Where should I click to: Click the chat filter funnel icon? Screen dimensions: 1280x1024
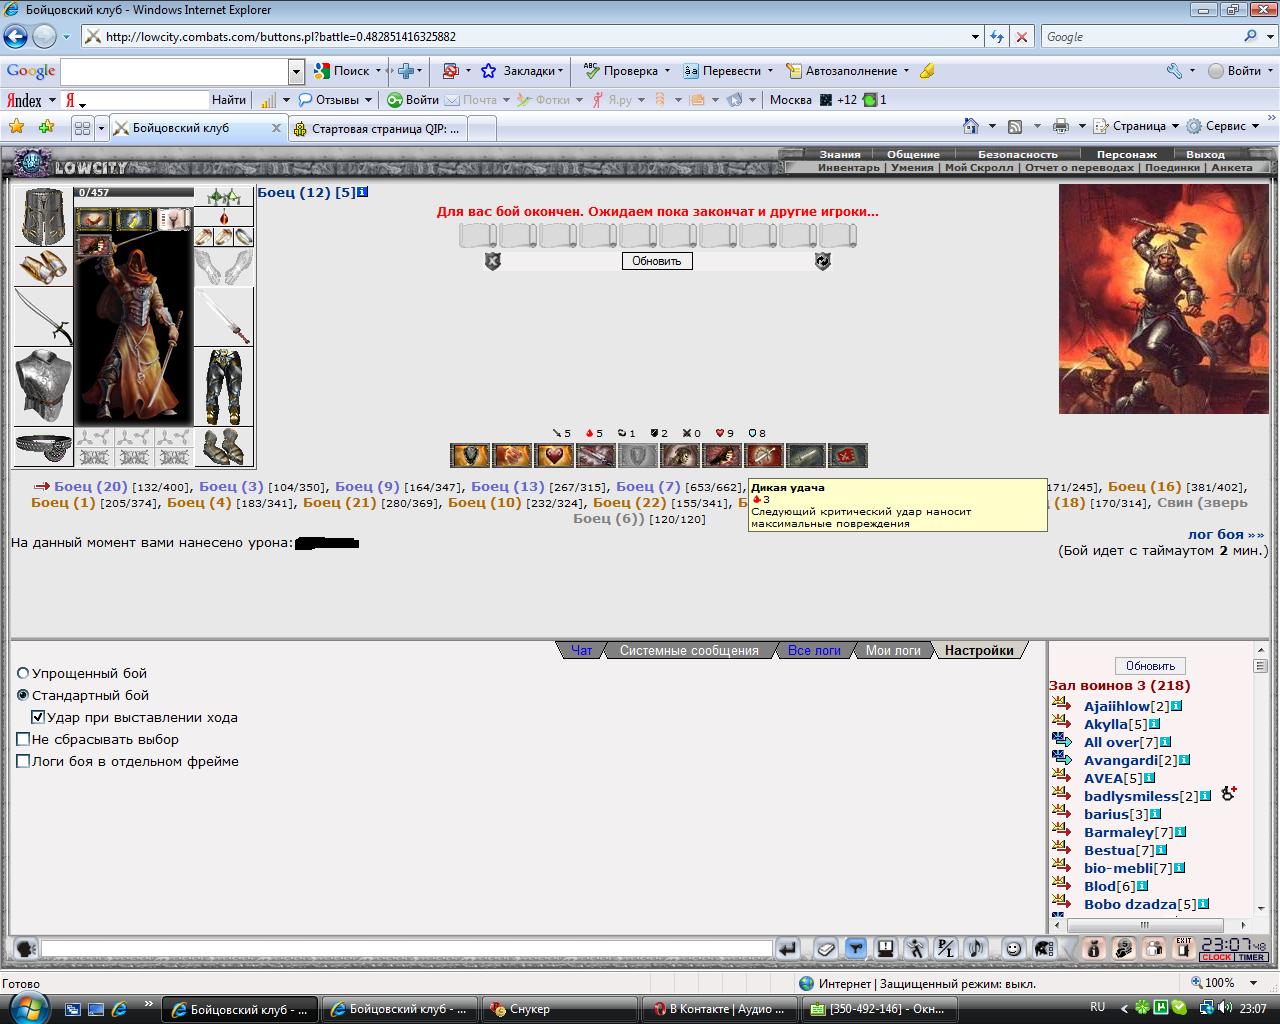[855, 948]
